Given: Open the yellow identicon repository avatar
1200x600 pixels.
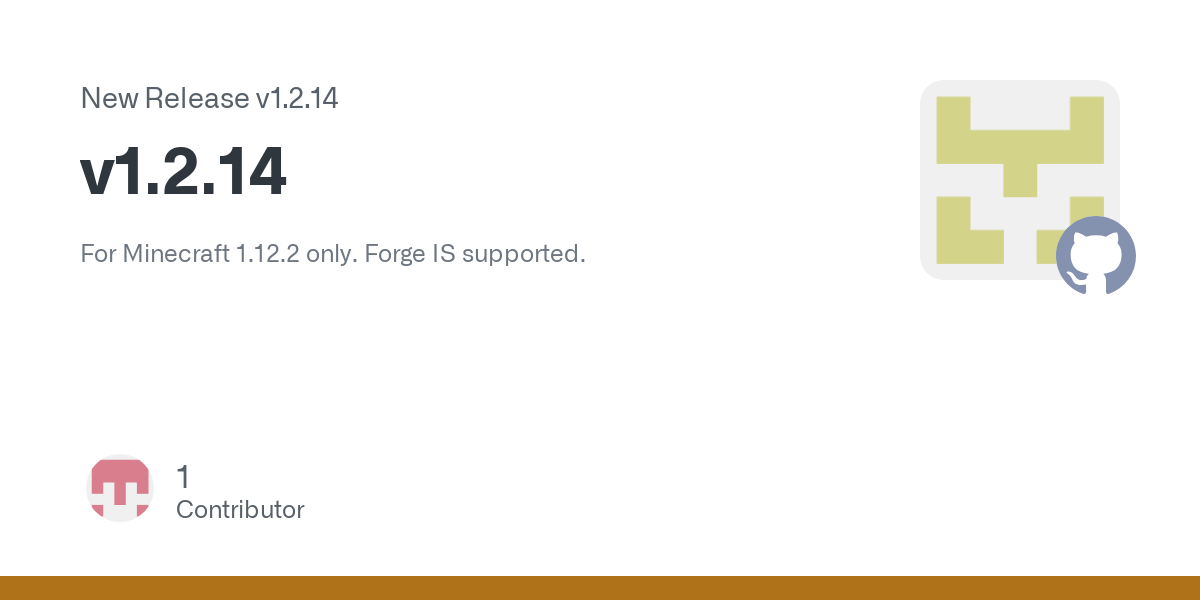Looking at the screenshot, I should click(1020, 180).
